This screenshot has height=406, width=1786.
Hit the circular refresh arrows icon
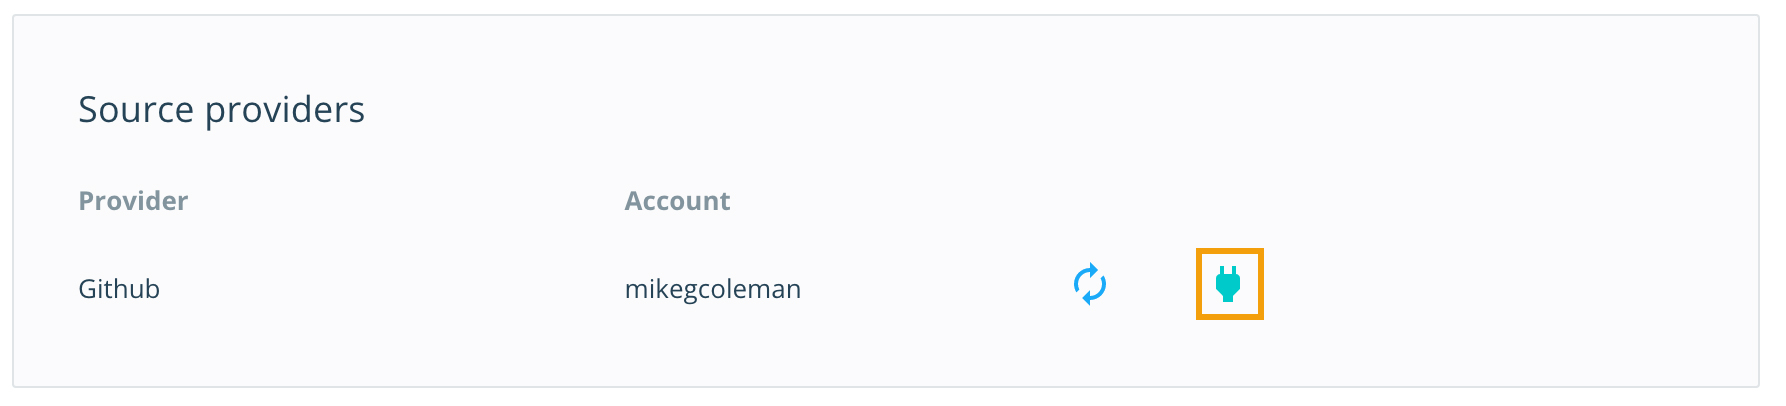pos(1089,284)
